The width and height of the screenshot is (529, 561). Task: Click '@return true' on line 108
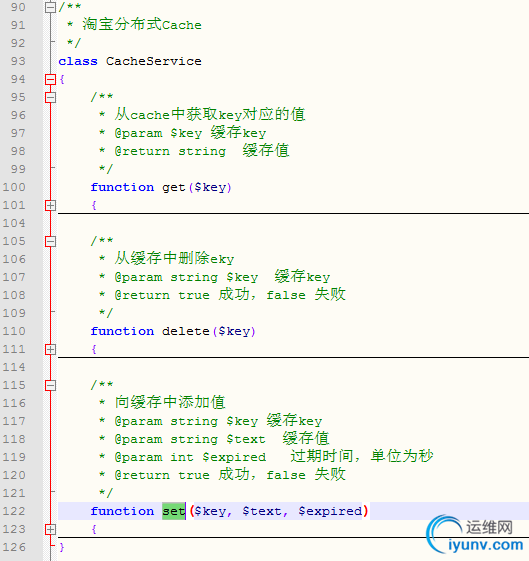[162, 295]
